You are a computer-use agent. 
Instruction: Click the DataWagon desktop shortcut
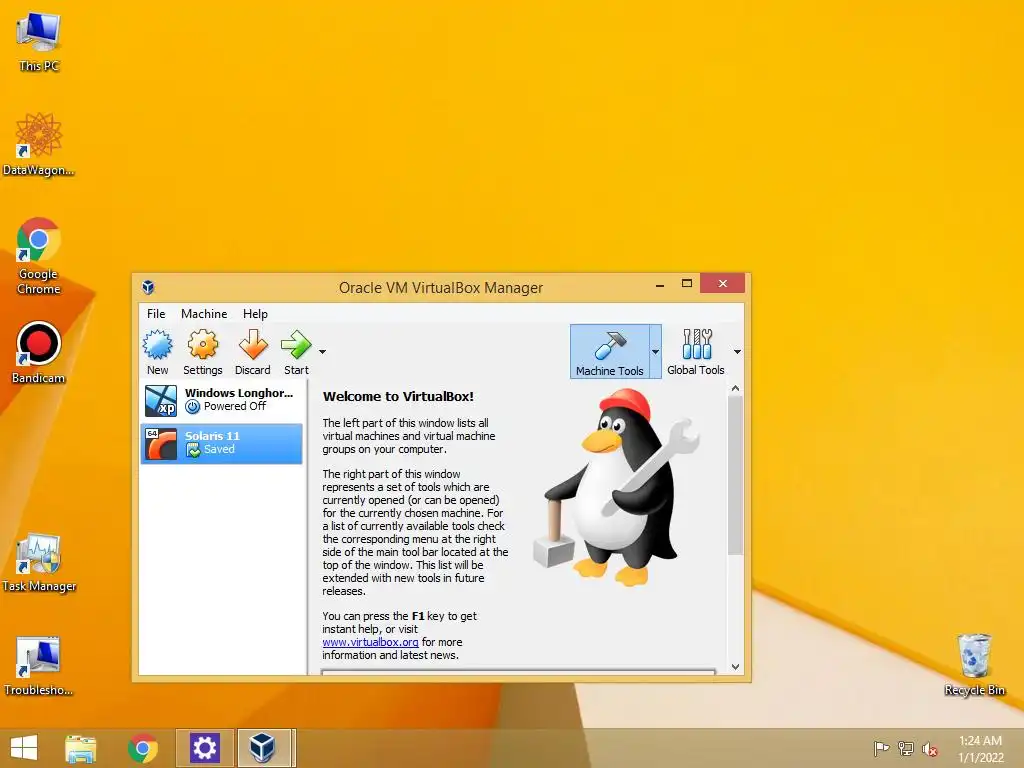pos(39,144)
